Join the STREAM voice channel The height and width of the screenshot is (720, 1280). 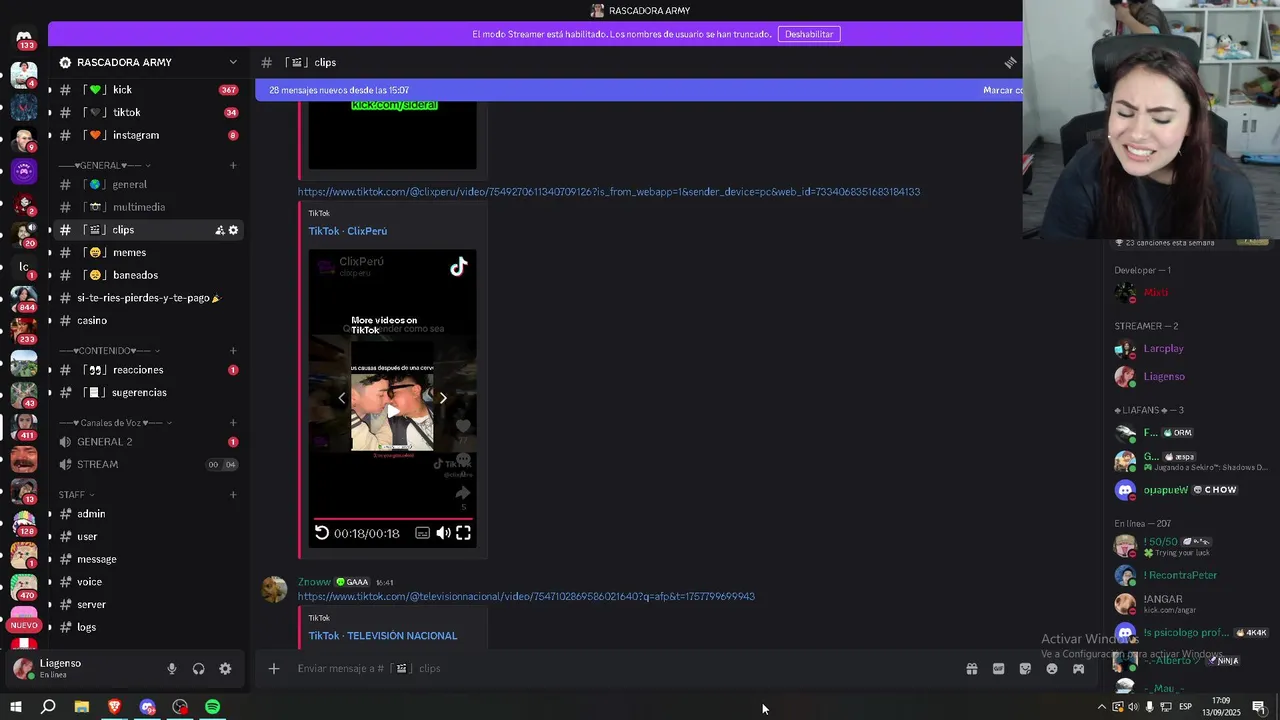click(148, 464)
